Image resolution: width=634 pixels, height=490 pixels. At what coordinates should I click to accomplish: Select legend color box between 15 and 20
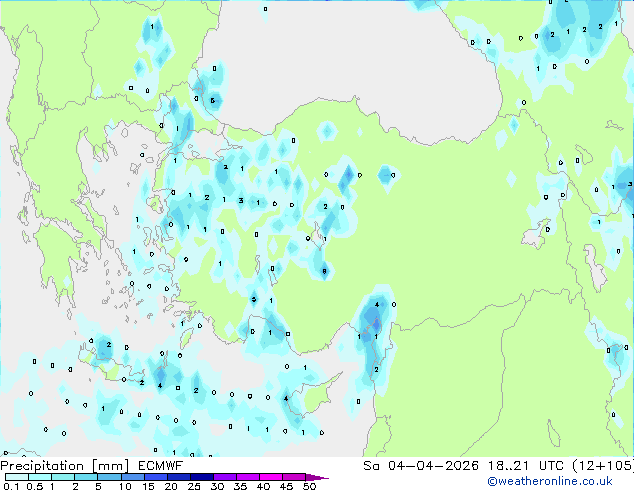(155, 477)
